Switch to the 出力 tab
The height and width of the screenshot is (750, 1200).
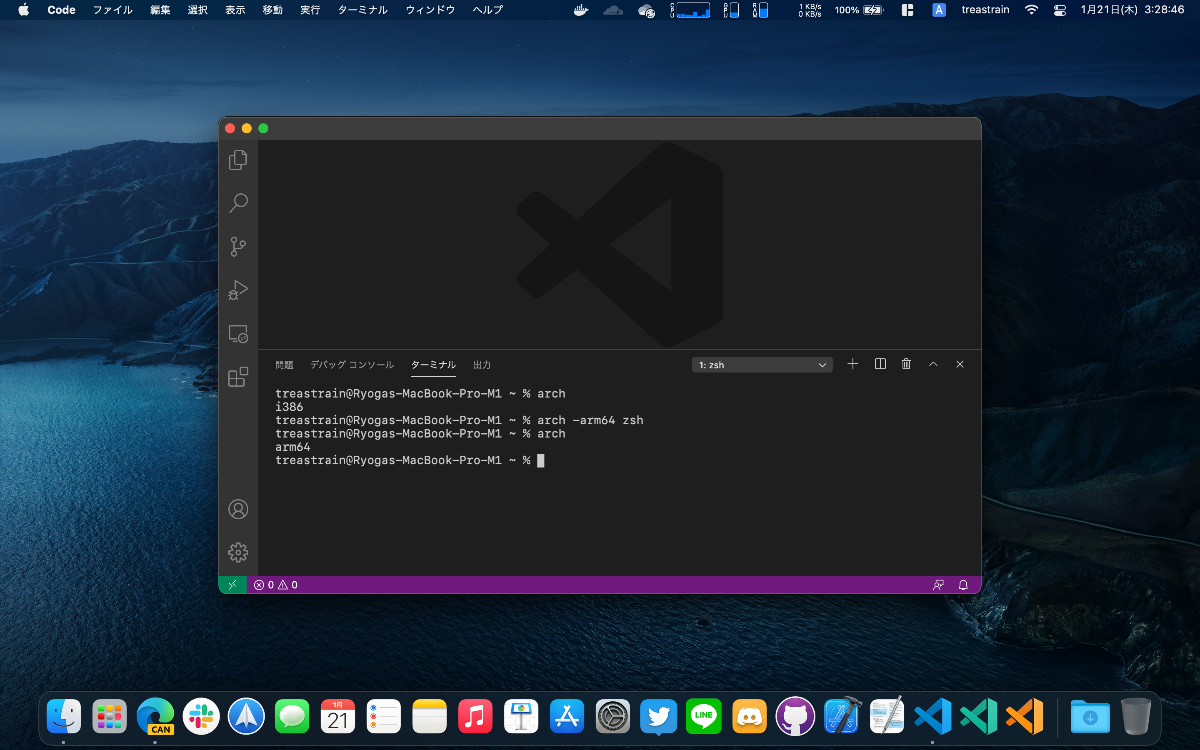(x=482, y=365)
